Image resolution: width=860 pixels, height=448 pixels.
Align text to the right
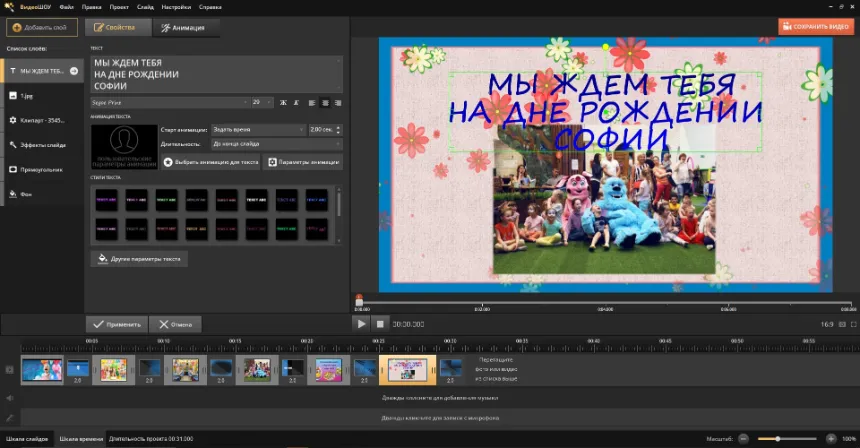pyautogui.click(x=337, y=102)
